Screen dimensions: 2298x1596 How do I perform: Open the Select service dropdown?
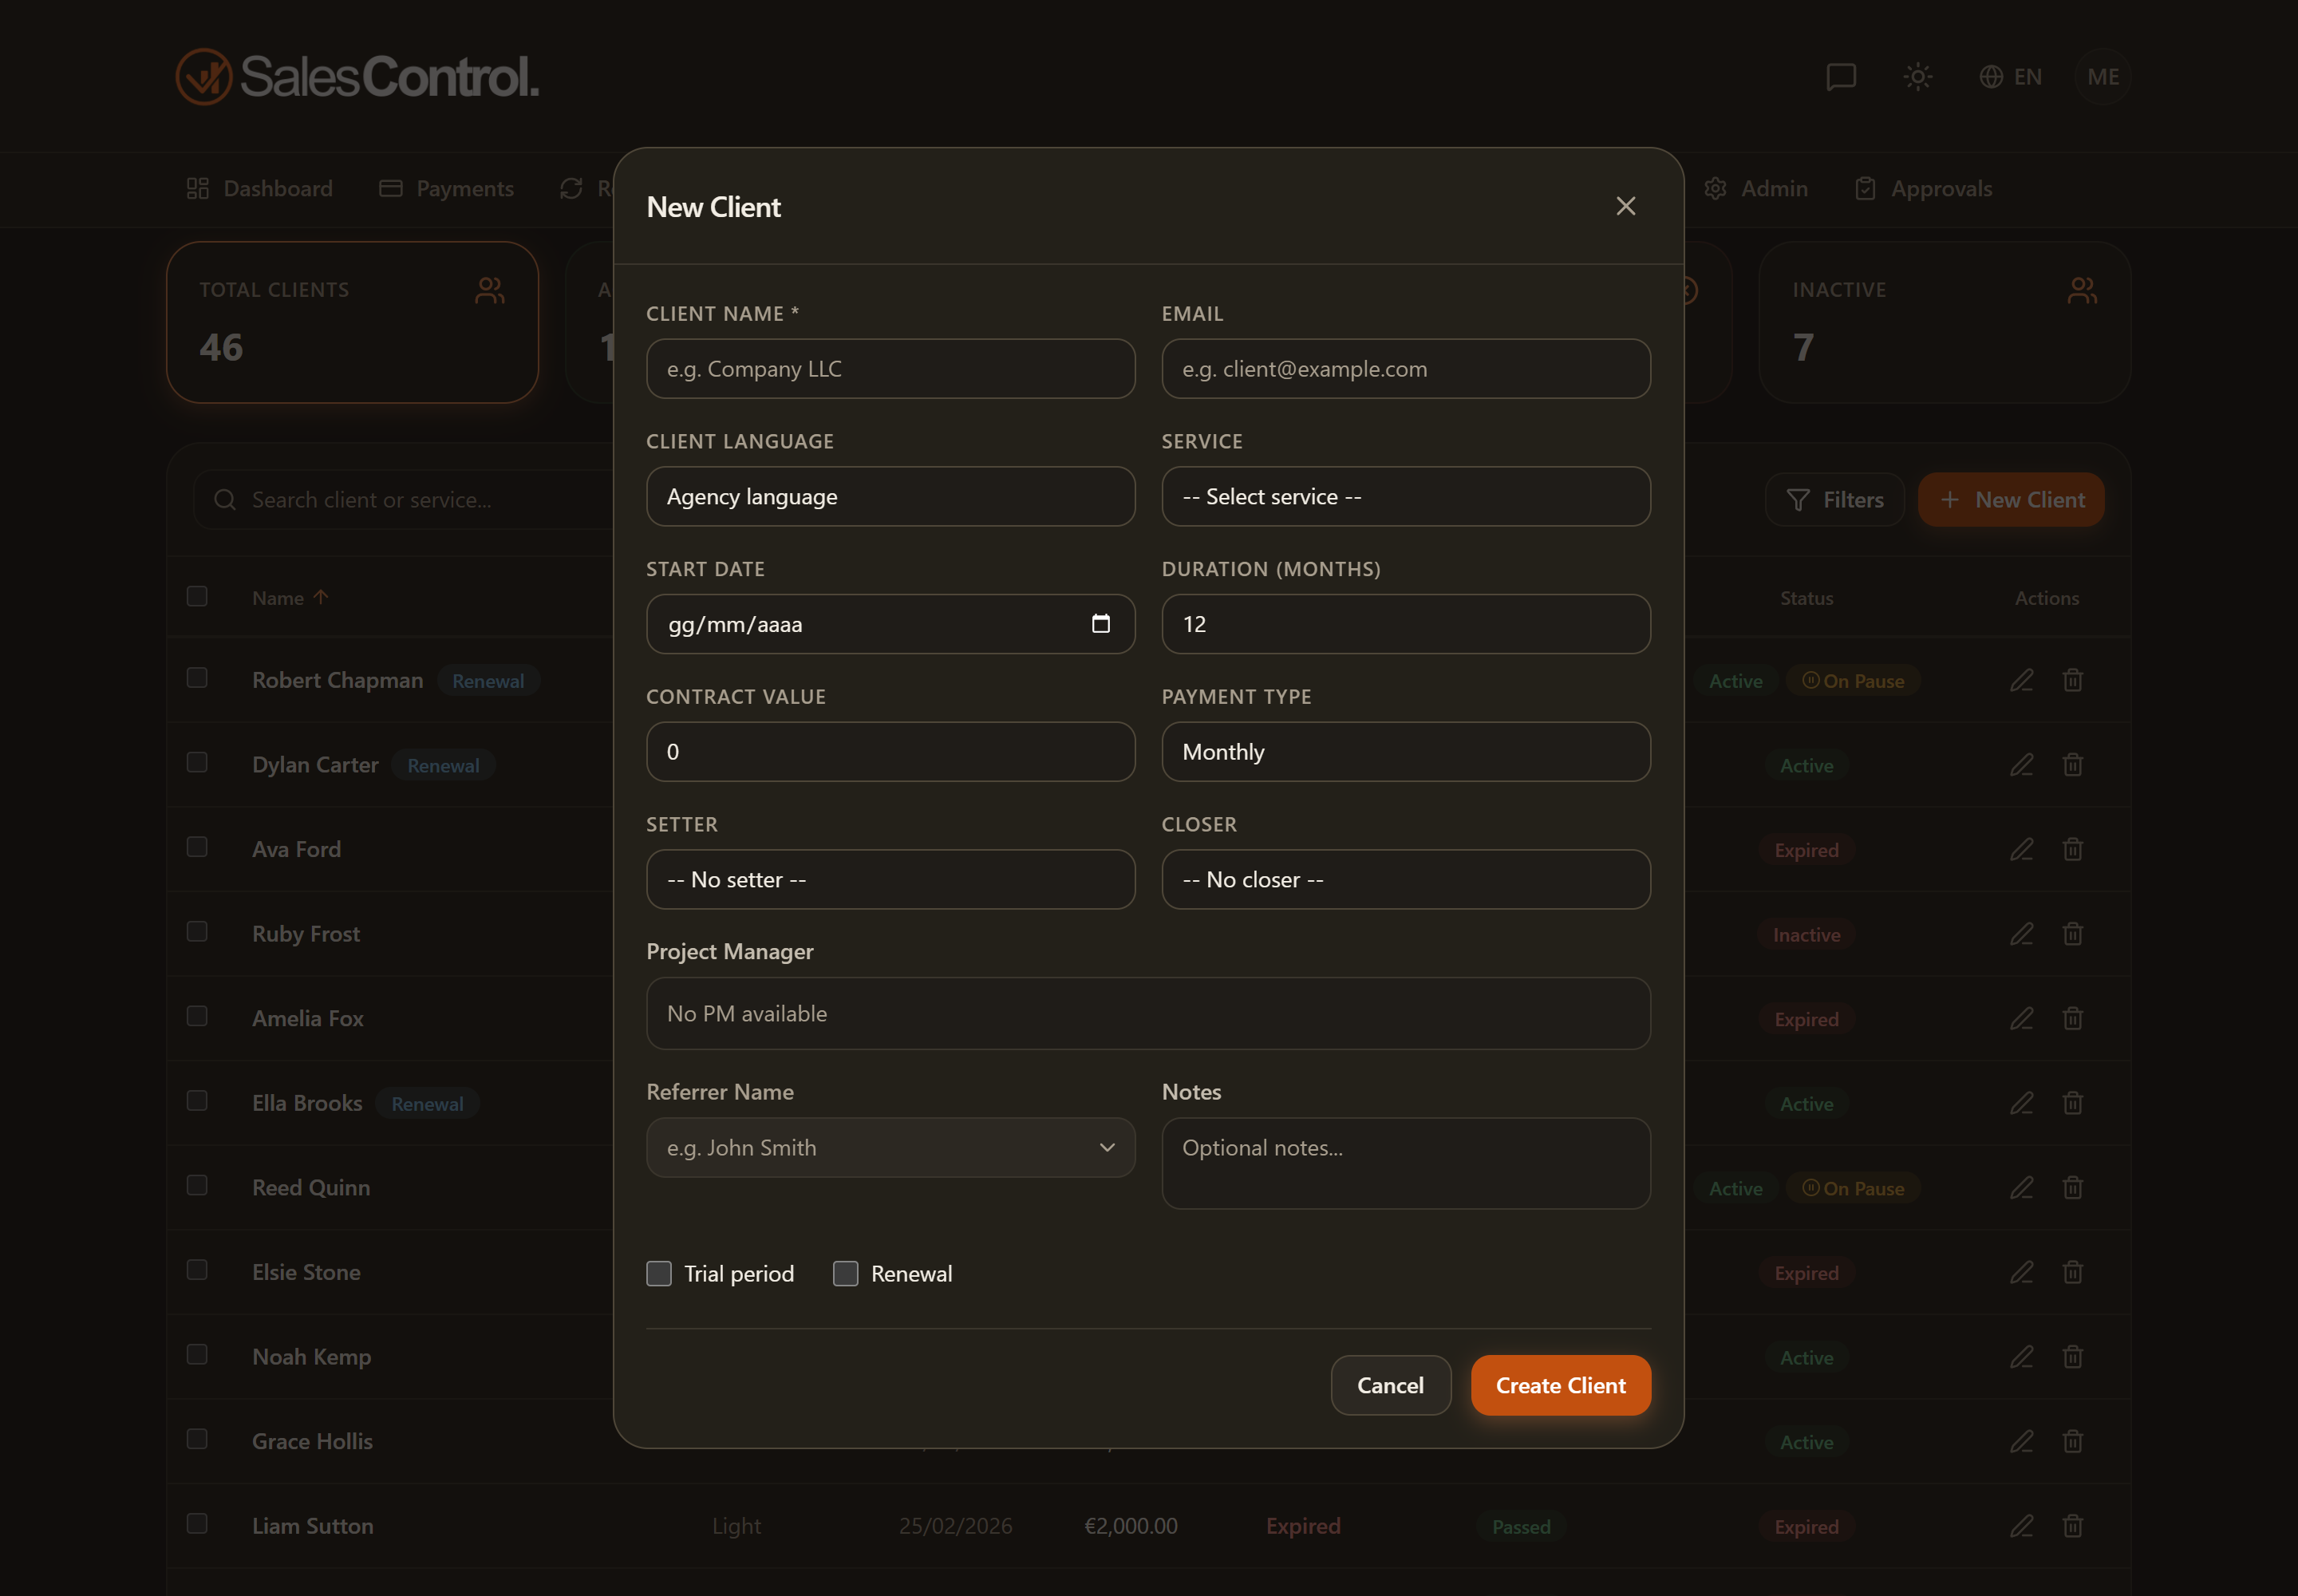click(1405, 496)
